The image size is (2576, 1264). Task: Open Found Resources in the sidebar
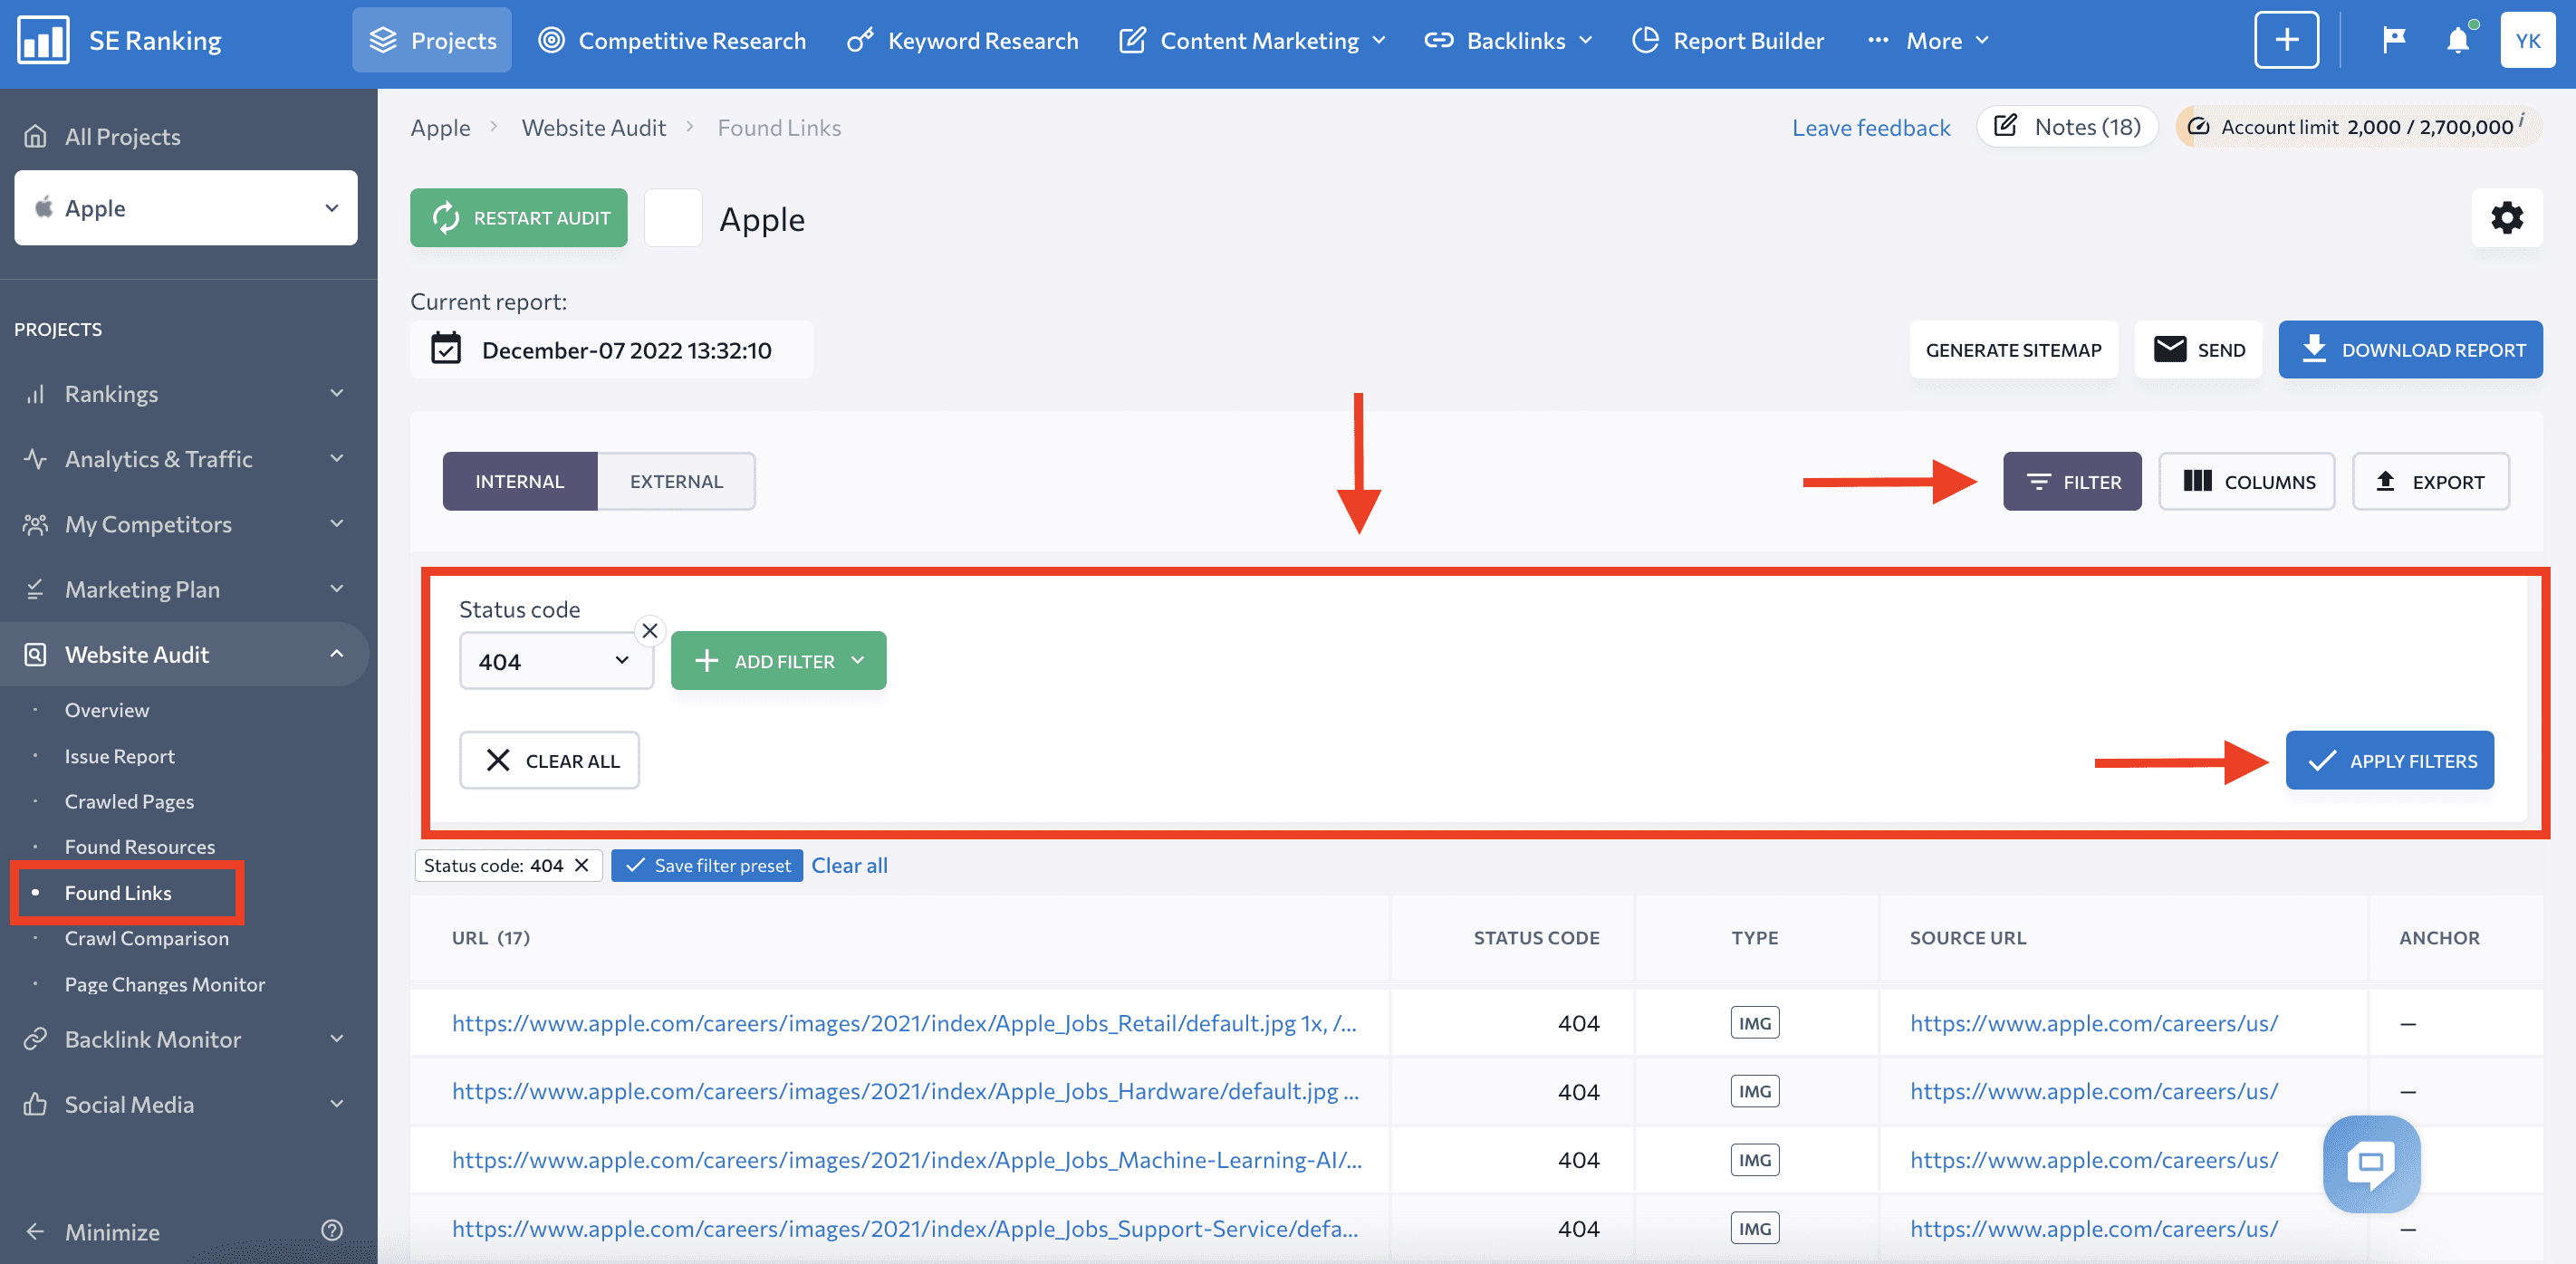(x=140, y=846)
